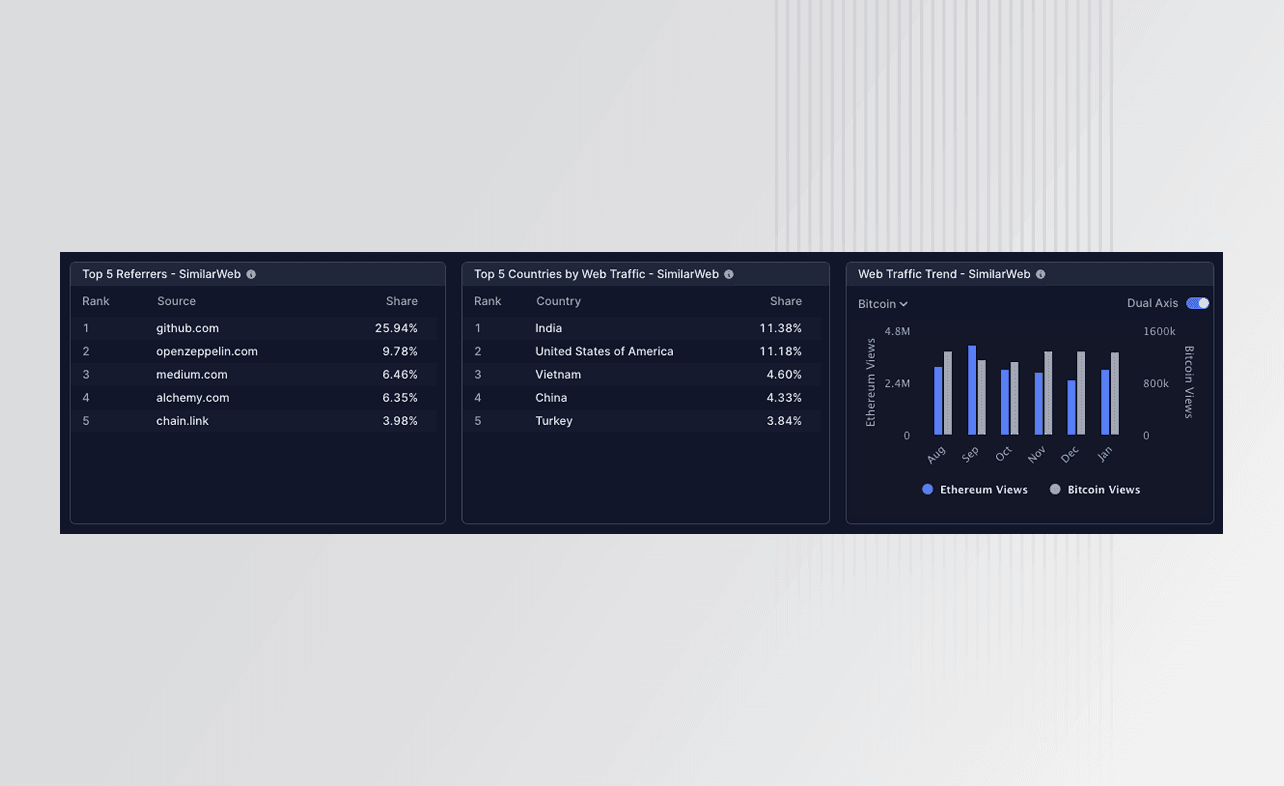The height and width of the screenshot is (786, 1284).
Task: Click the 4.8M left axis label
Action: coord(897,331)
